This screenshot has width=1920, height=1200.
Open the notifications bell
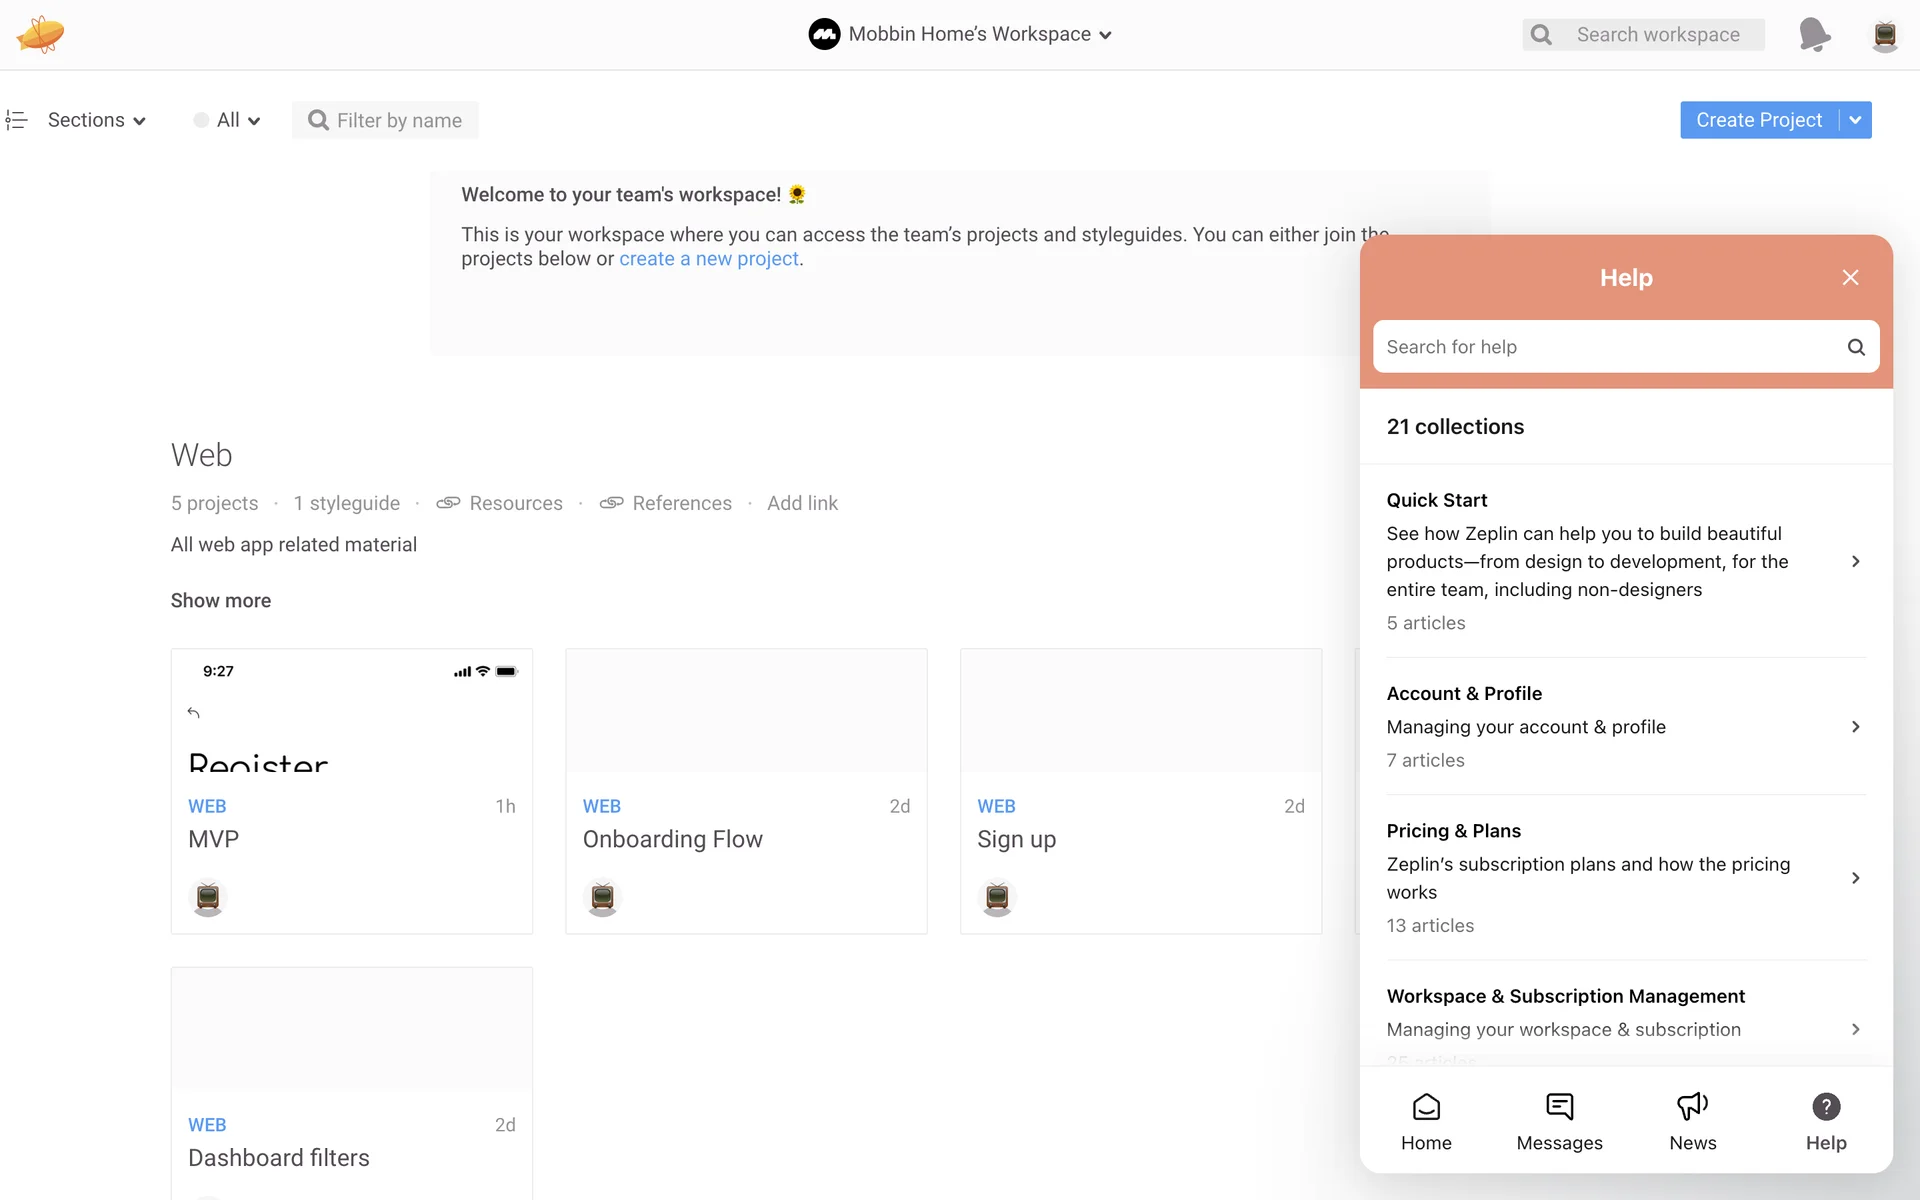(x=1813, y=34)
